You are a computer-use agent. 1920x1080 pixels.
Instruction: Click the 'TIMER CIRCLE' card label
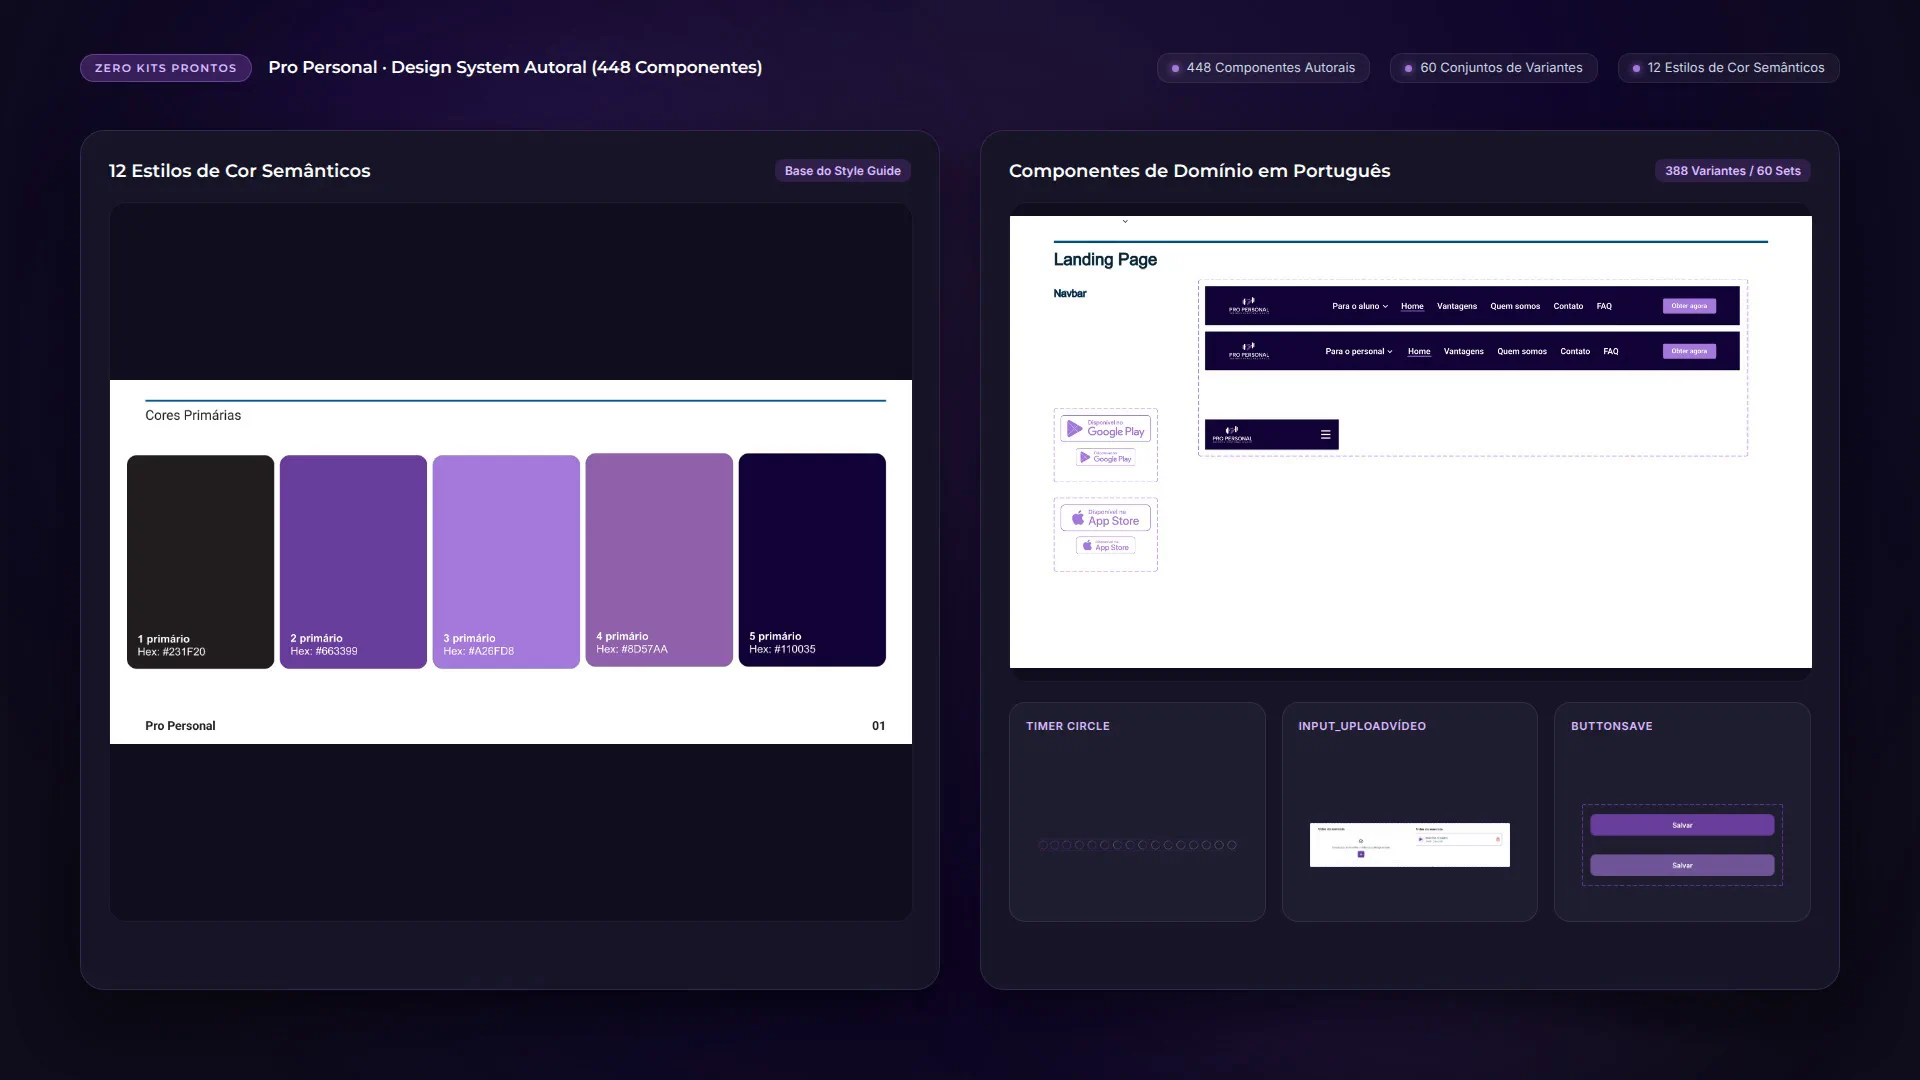pyautogui.click(x=1067, y=726)
